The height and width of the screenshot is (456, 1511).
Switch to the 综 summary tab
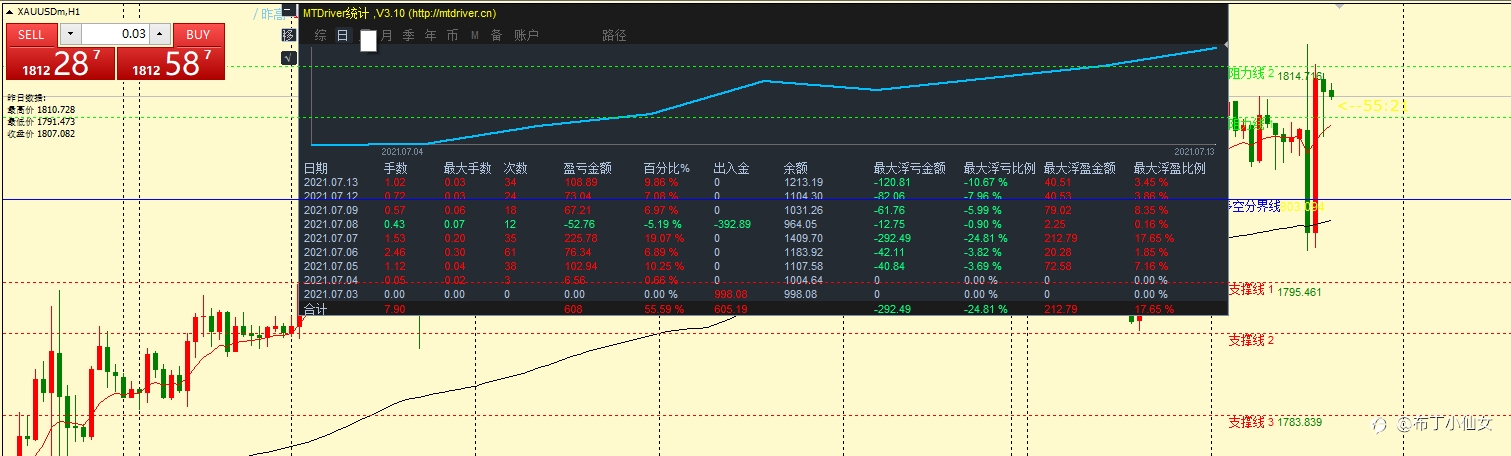coord(320,35)
